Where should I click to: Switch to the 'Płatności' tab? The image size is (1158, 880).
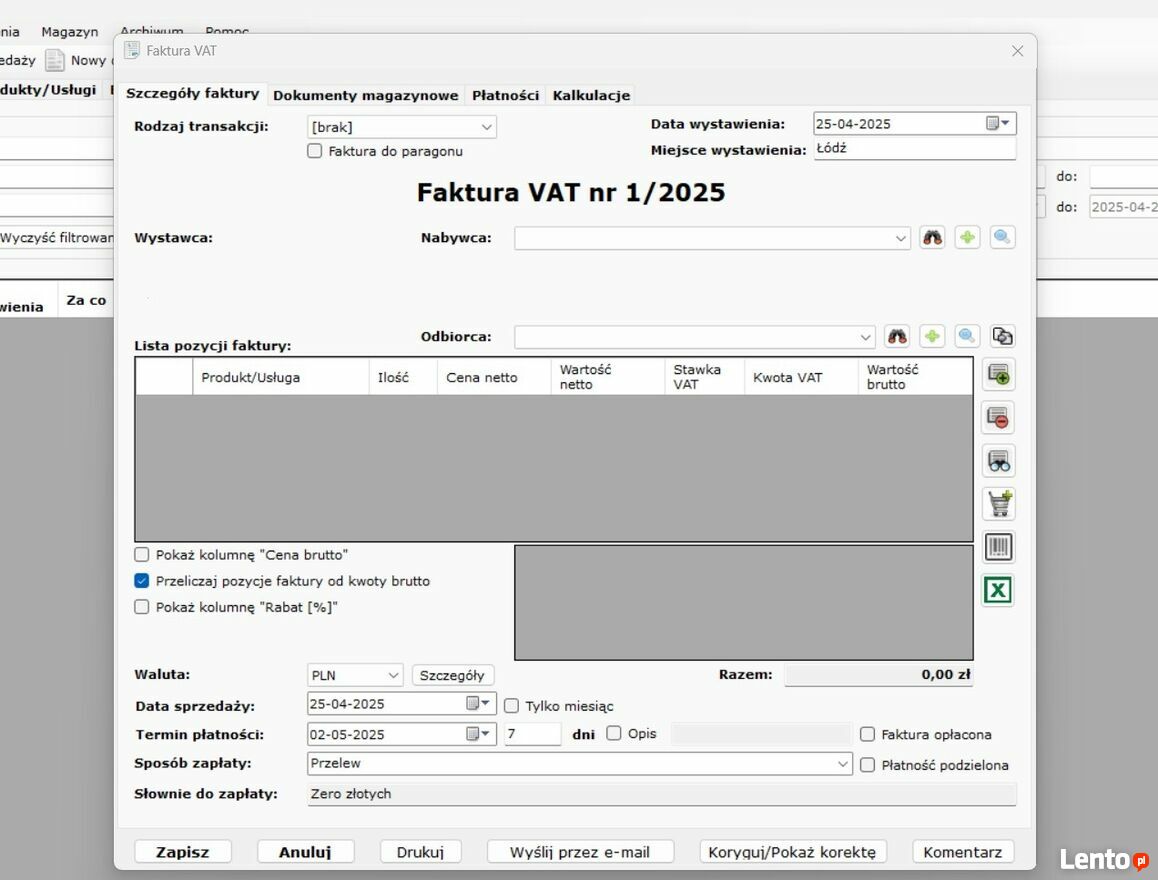[505, 95]
